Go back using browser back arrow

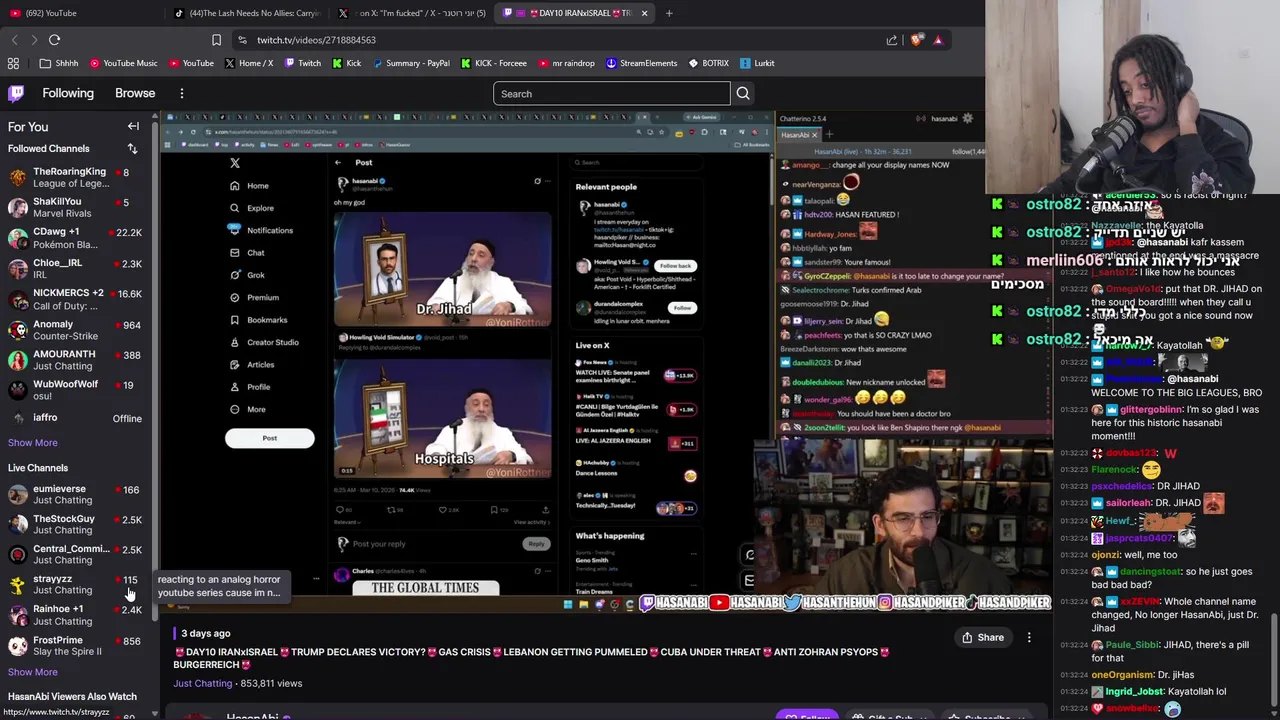point(14,40)
